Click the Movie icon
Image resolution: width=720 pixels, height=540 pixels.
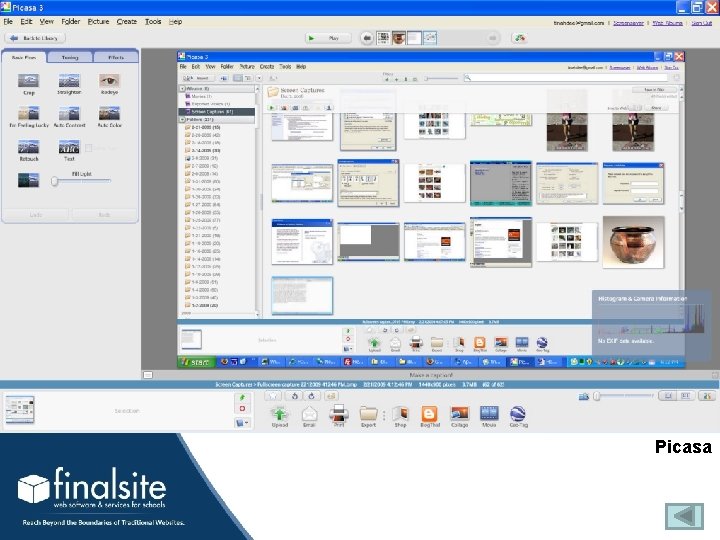coord(489,414)
